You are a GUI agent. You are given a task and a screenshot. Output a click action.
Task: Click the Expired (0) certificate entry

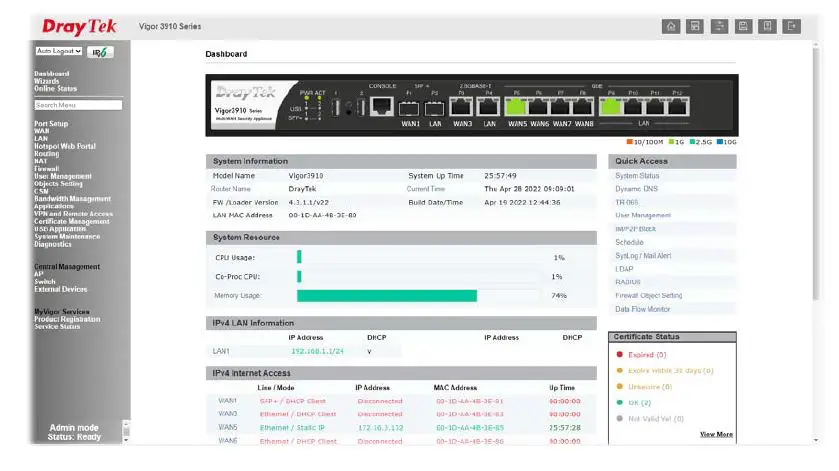click(x=647, y=354)
